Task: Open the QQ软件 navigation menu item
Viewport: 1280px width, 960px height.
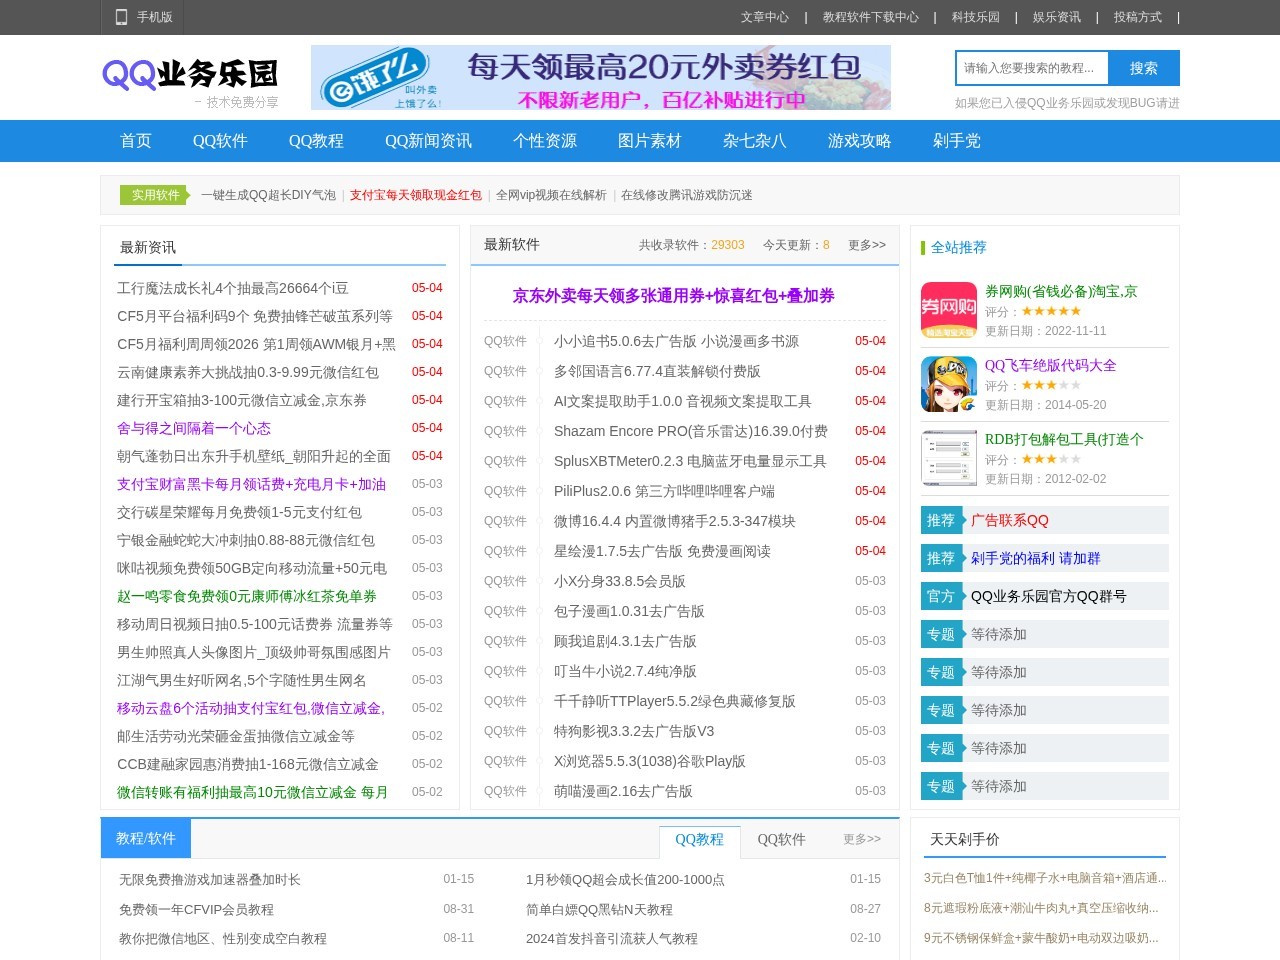Action: [x=220, y=141]
